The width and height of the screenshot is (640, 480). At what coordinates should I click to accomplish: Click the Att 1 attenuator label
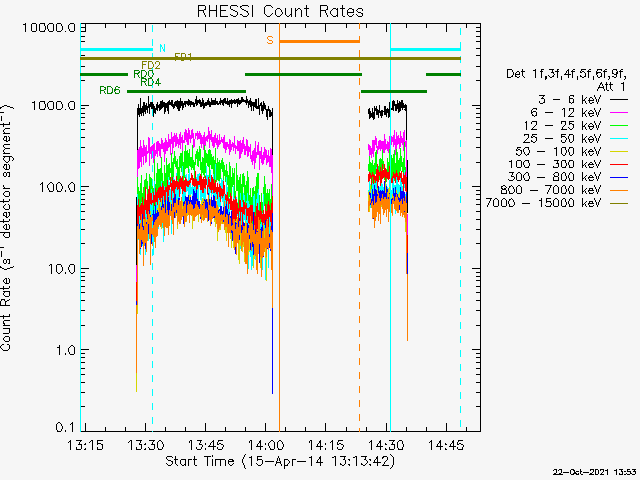click(611, 87)
